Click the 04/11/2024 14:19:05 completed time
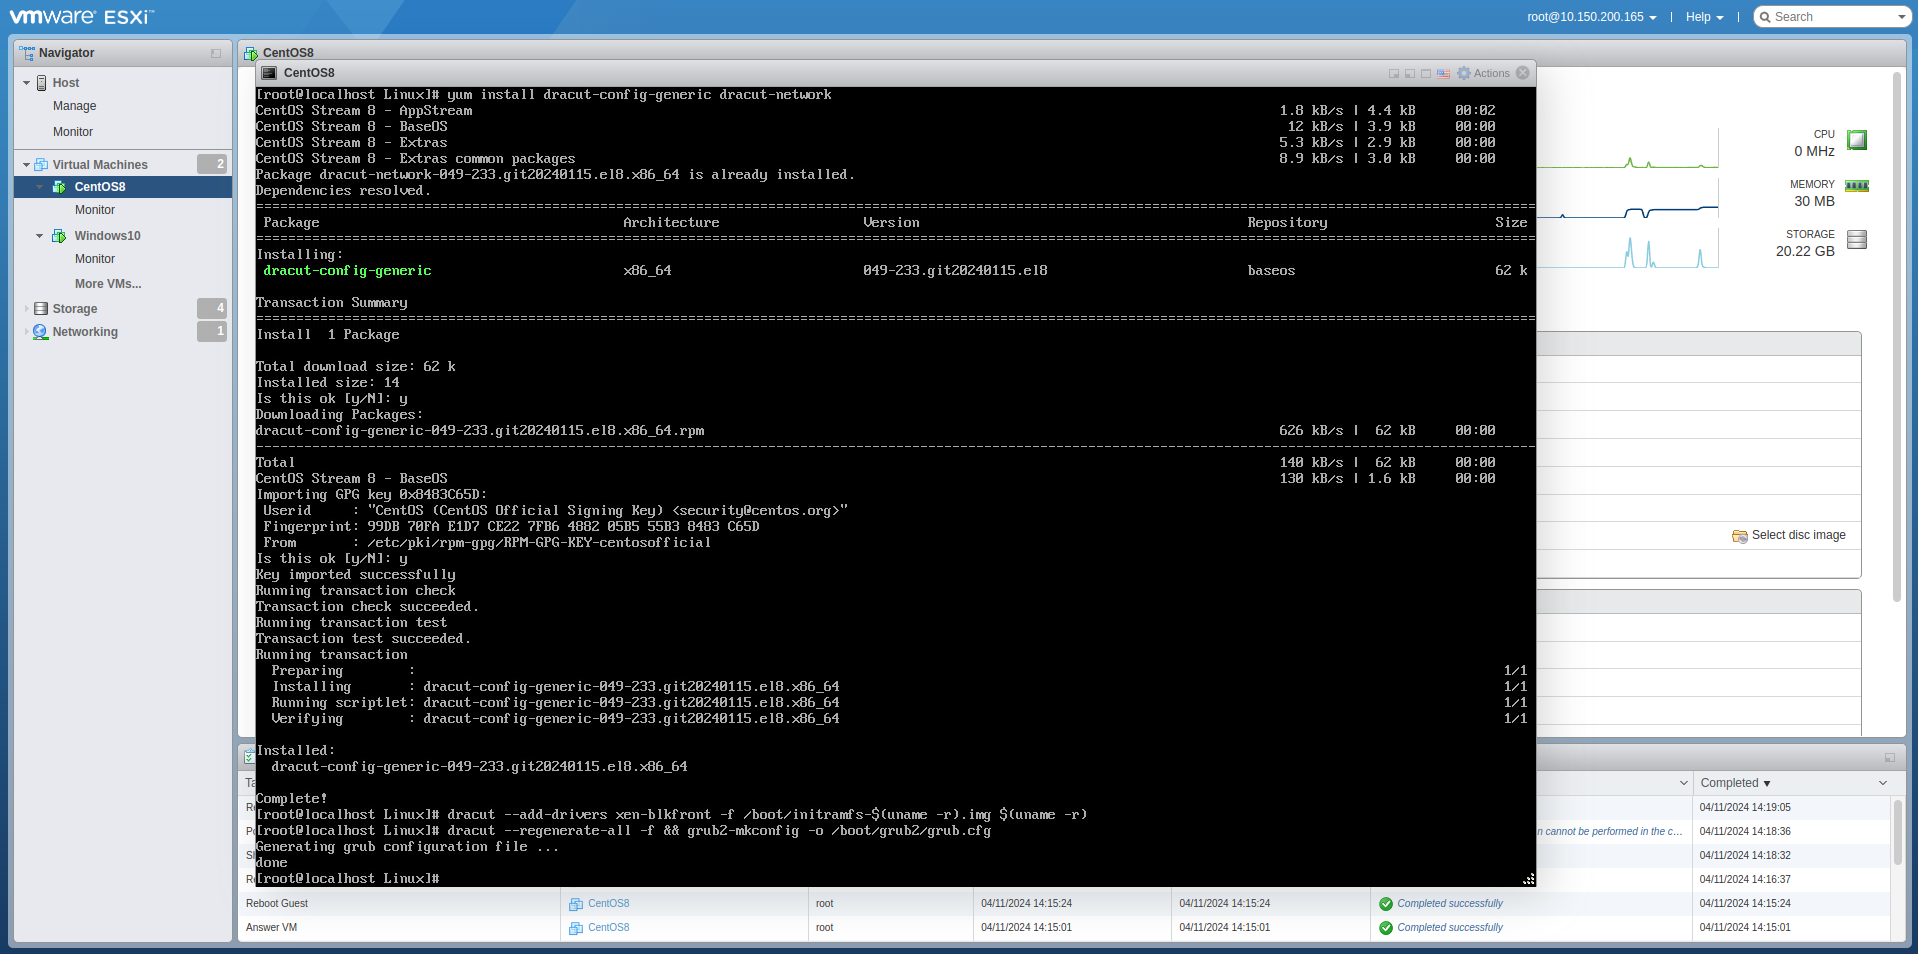Viewport: 1918px width, 954px height. (1745, 808)
